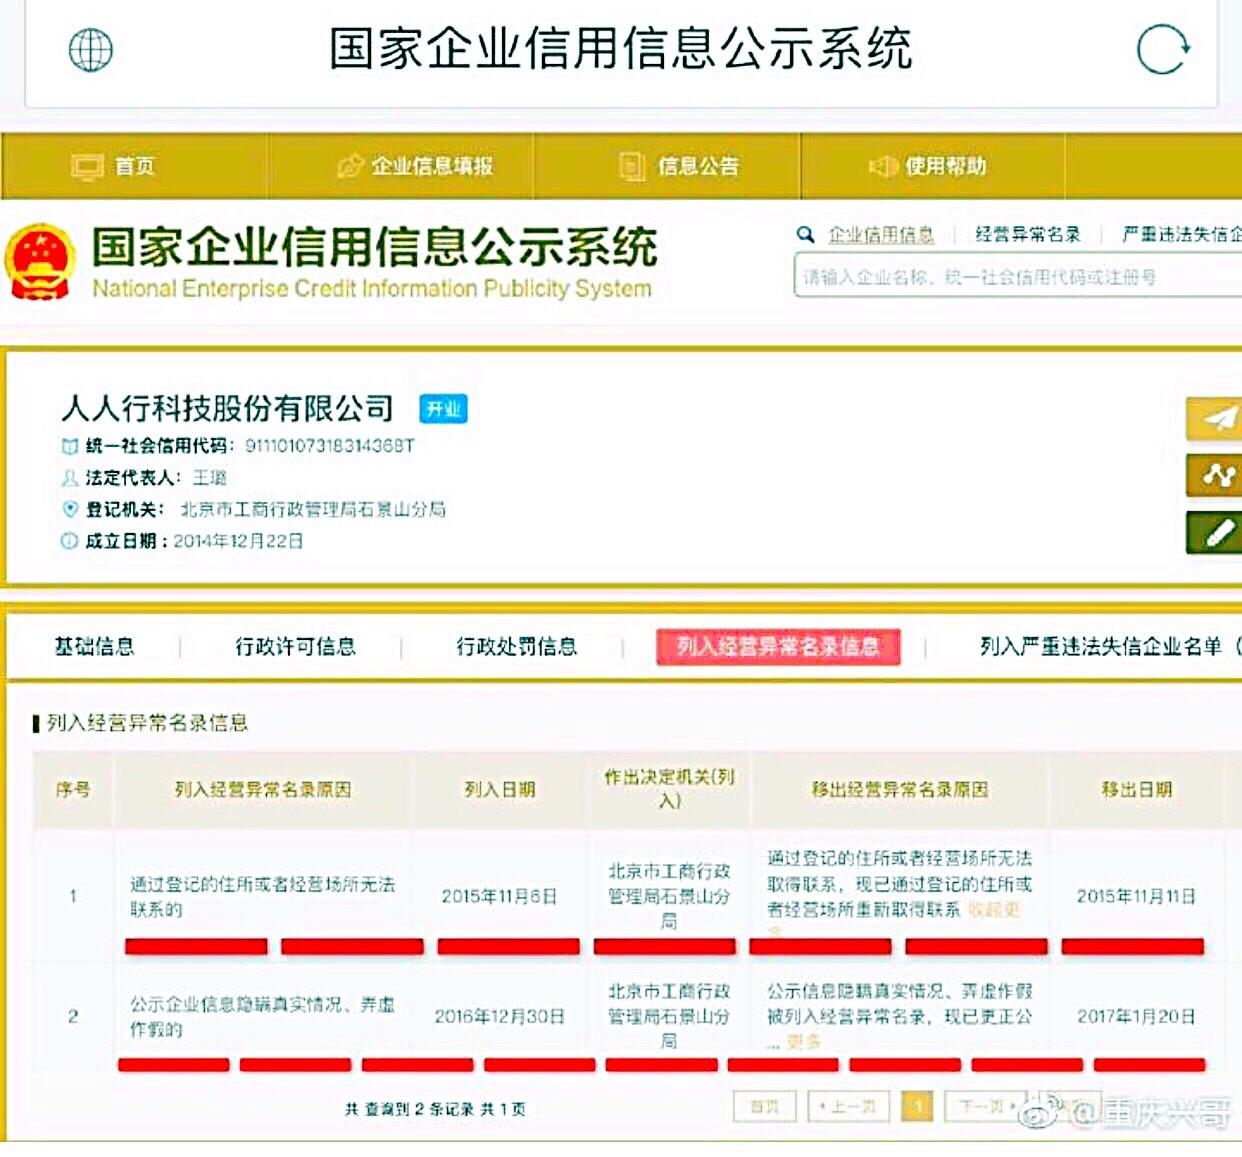Click the 公示企业信息隐瞒真实情况、弄虚作假的 reason cell
The image size is (1242, 1157).
pos(262,1017)
